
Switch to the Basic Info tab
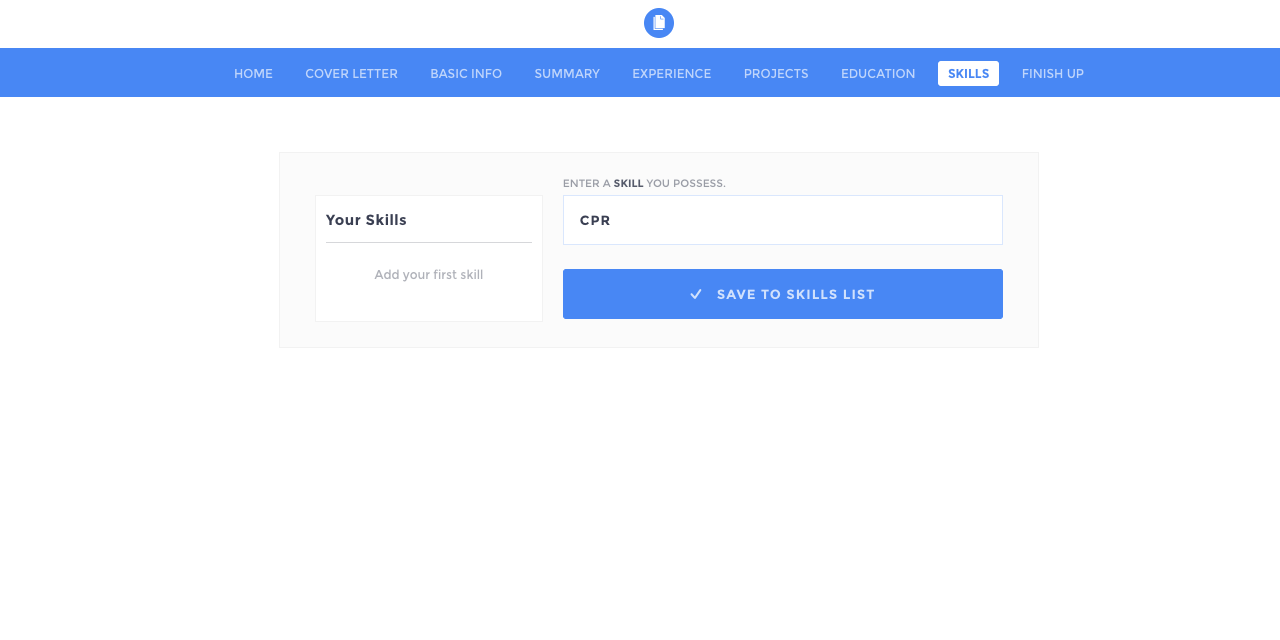coord(466,74)
